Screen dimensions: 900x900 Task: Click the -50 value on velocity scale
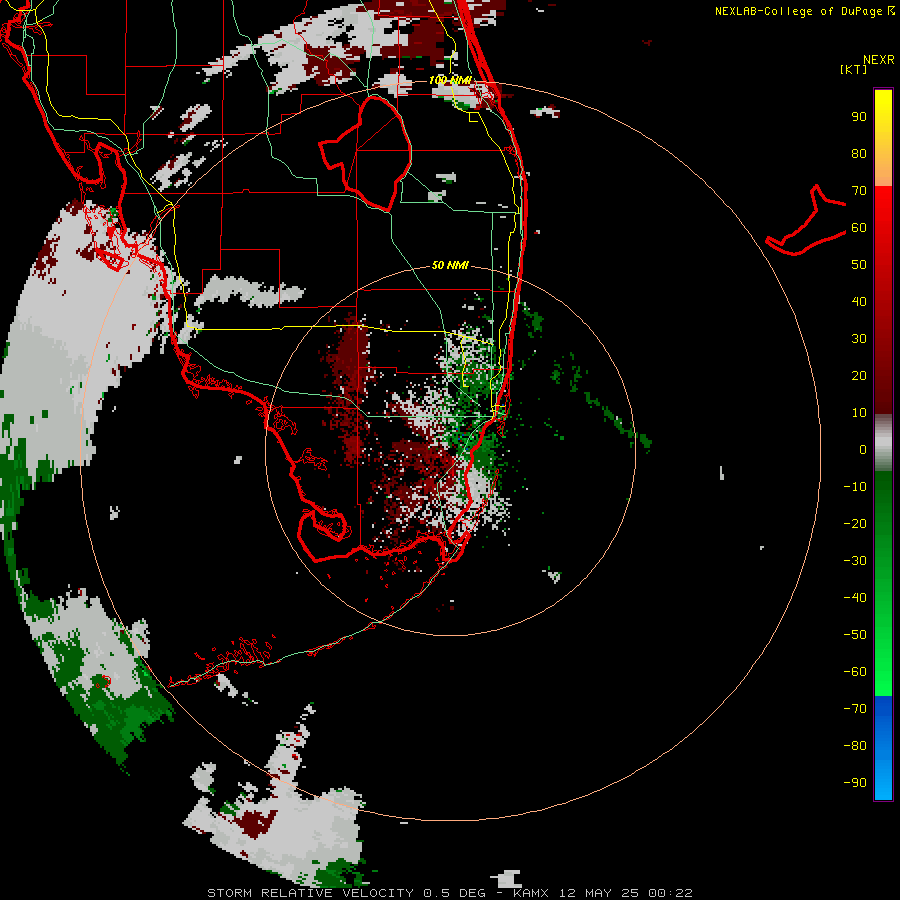click(x=855, y=635)
